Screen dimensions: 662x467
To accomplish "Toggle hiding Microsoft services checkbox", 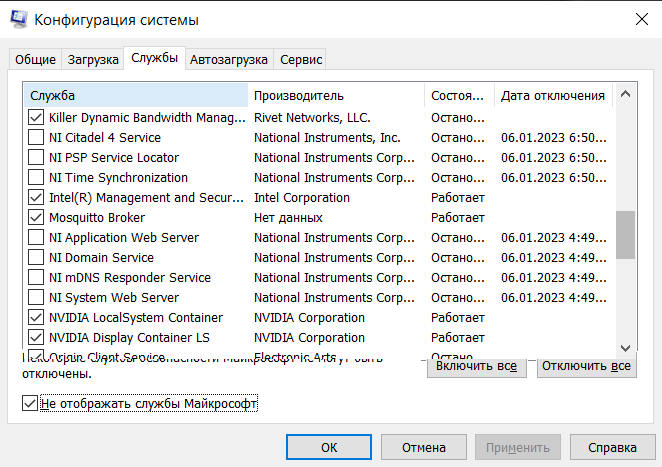I will click(29, 404).
